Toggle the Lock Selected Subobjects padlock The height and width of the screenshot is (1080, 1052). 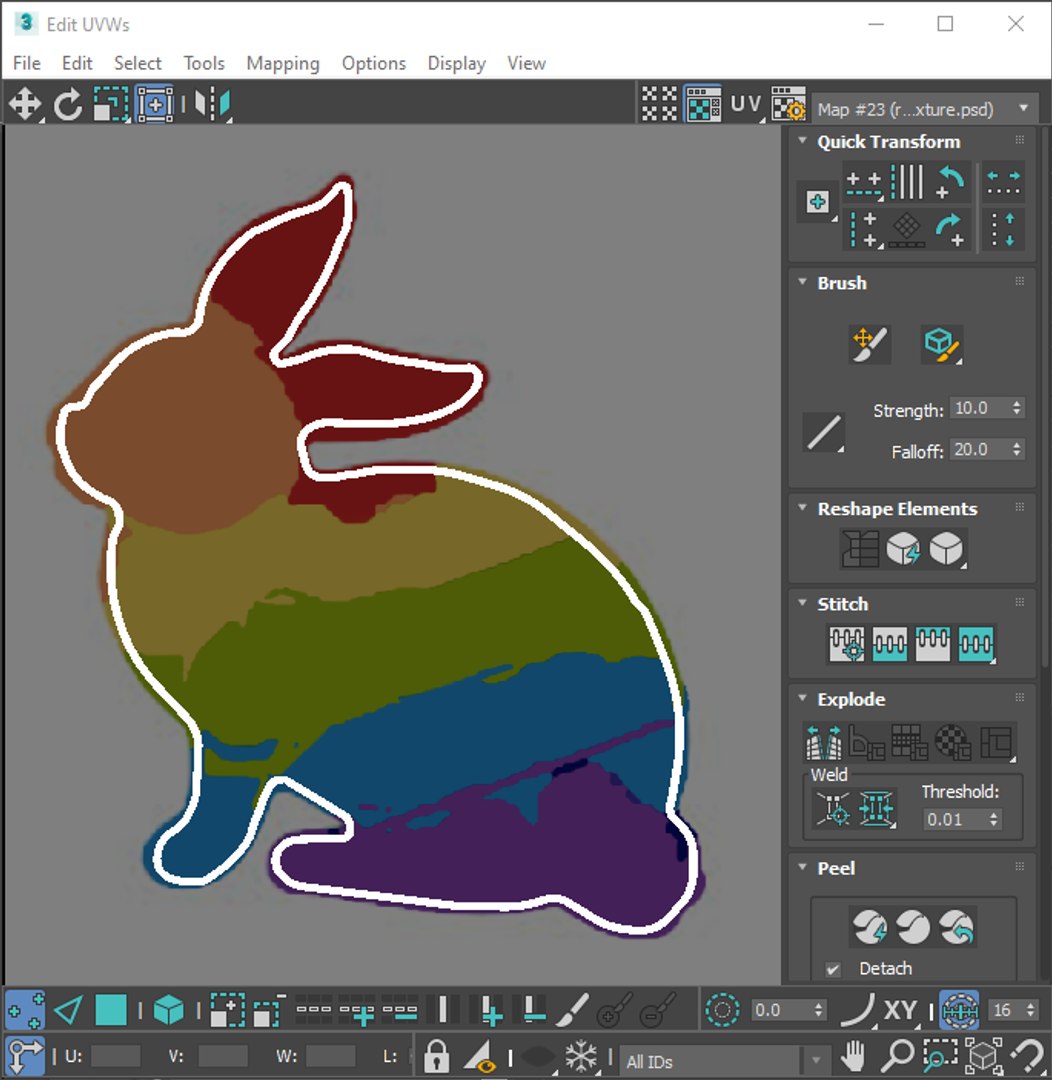pyautogui.click(x=436, y=1056)
